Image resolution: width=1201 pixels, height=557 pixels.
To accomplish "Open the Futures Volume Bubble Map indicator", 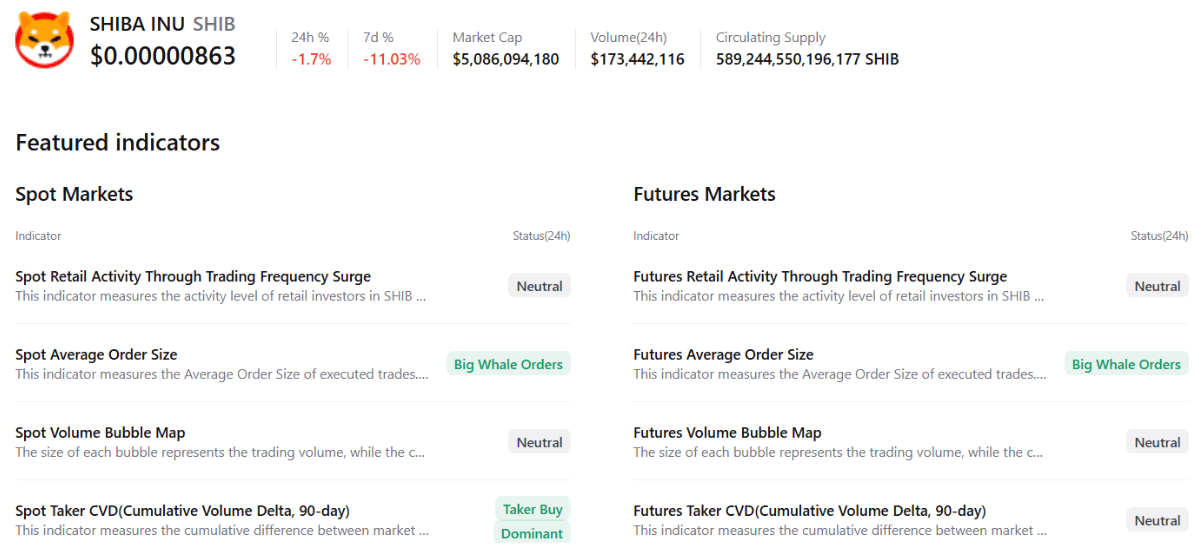I will point(727,433).
